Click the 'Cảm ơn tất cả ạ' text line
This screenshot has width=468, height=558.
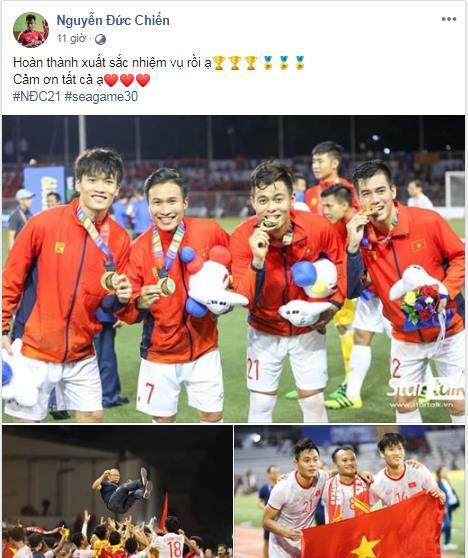tap(58, 80)
